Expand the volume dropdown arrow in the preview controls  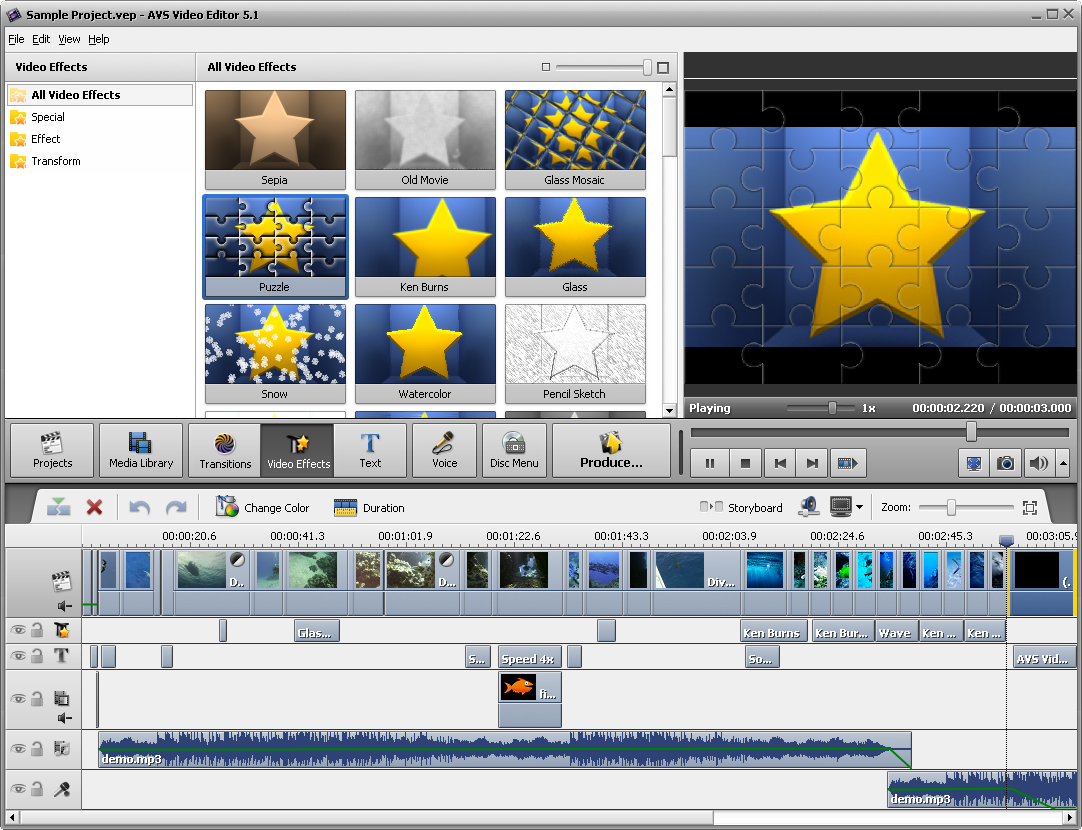1062,463
